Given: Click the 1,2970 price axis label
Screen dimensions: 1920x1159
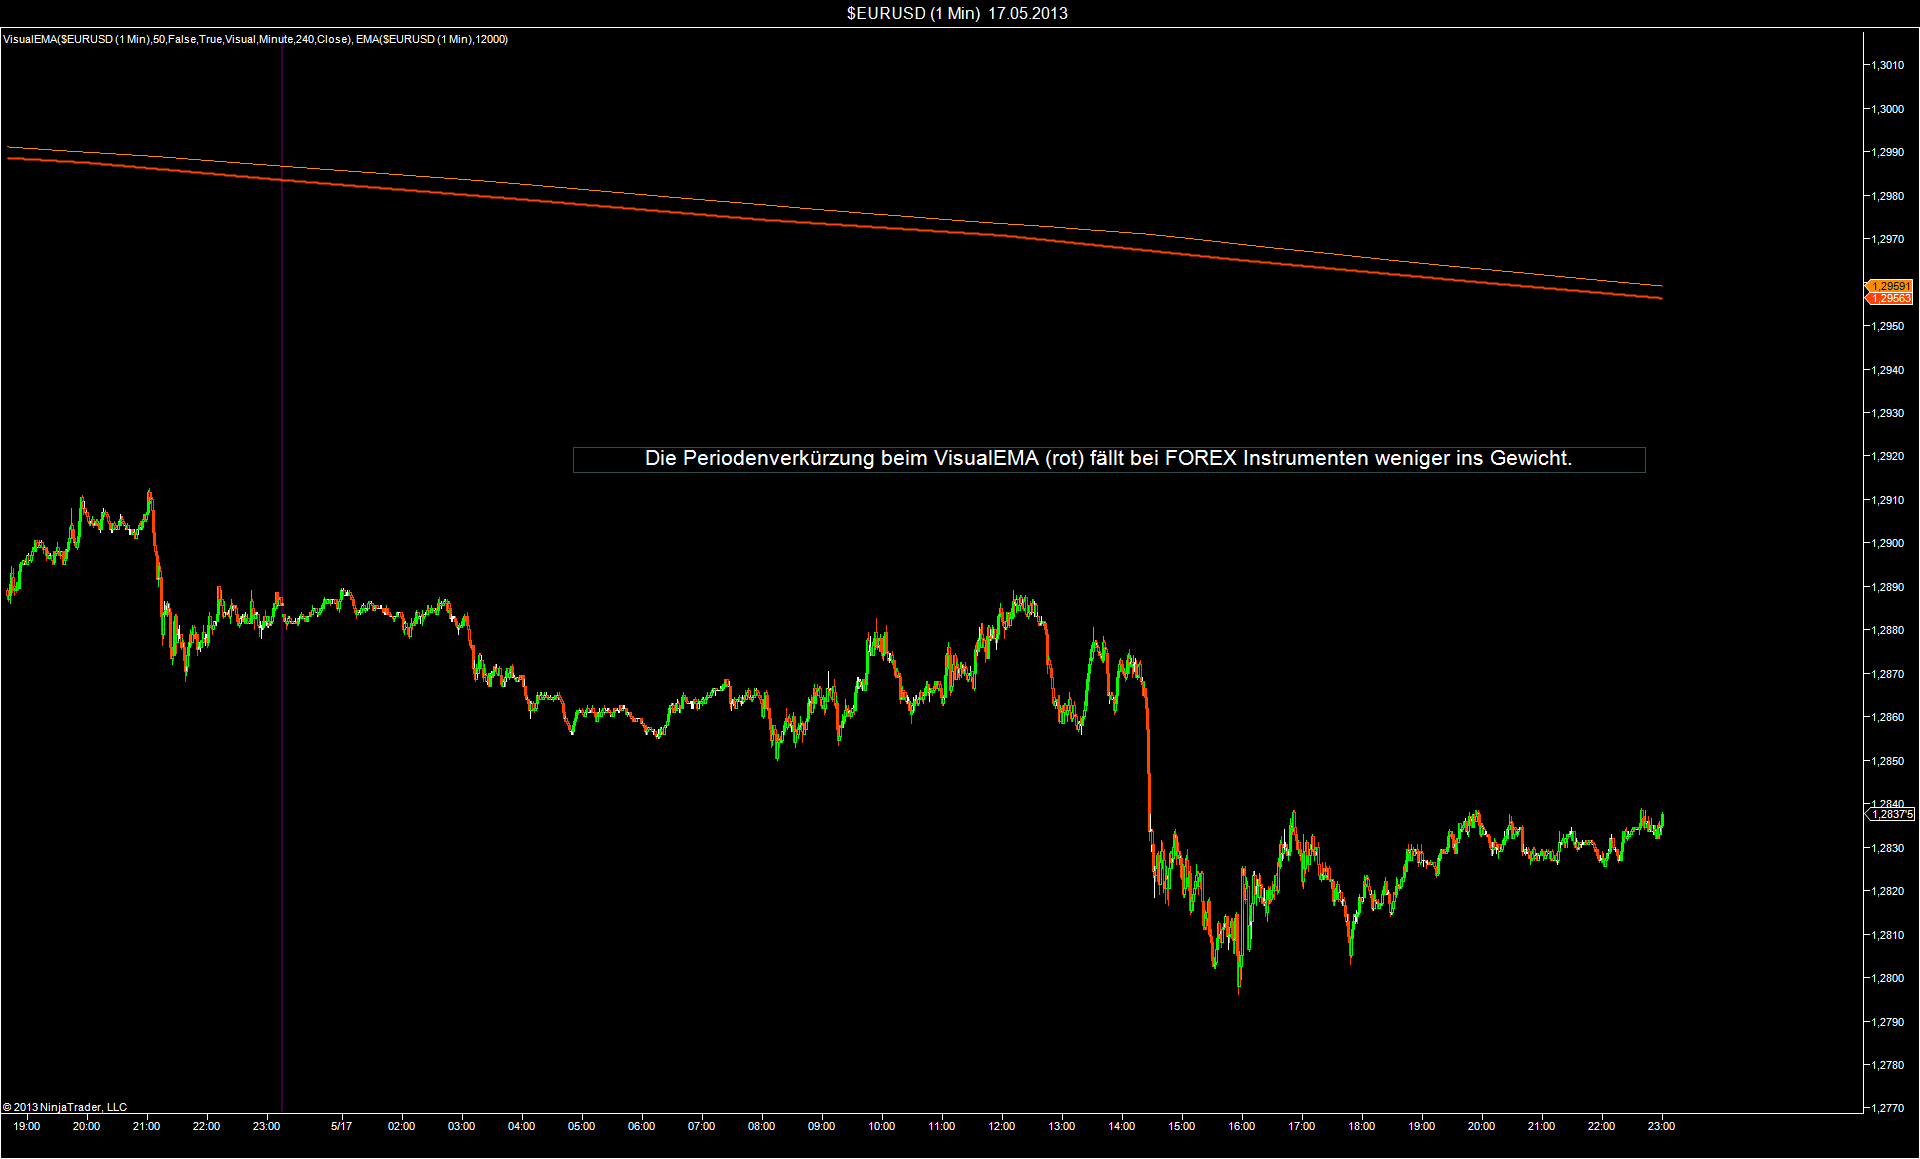Looking at the screenshot, I should (x=1888, y=239).
